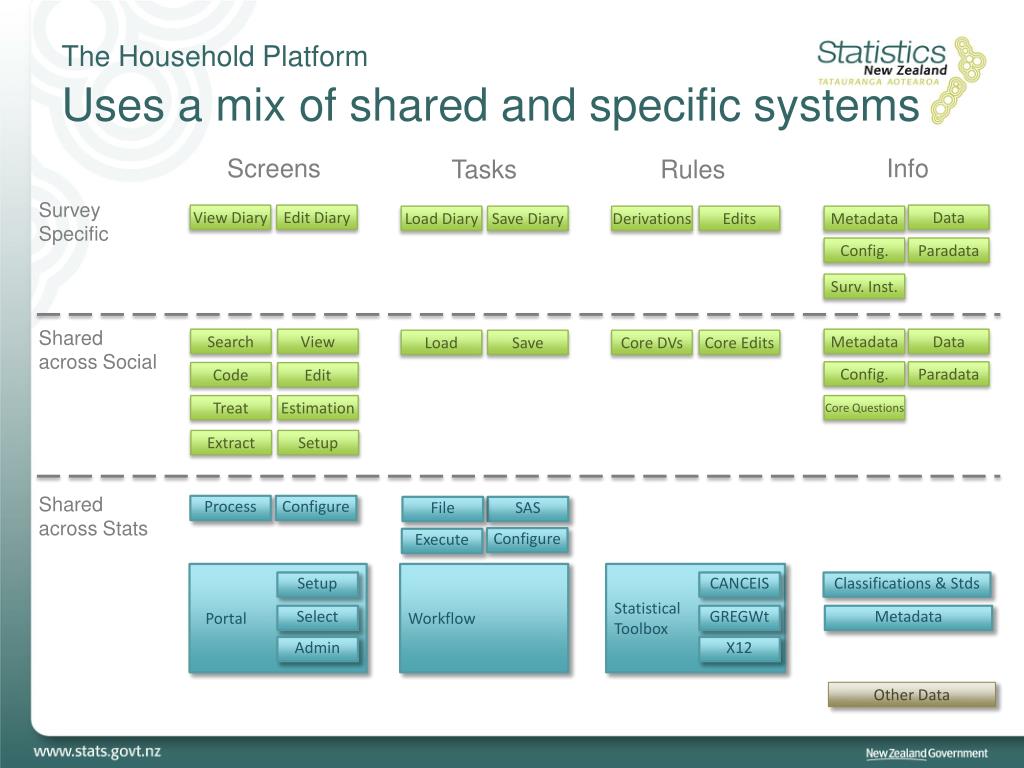The image size is (1024, 768).
Task: Select the Edit Diary box
Action: click(x=317, y=217)
